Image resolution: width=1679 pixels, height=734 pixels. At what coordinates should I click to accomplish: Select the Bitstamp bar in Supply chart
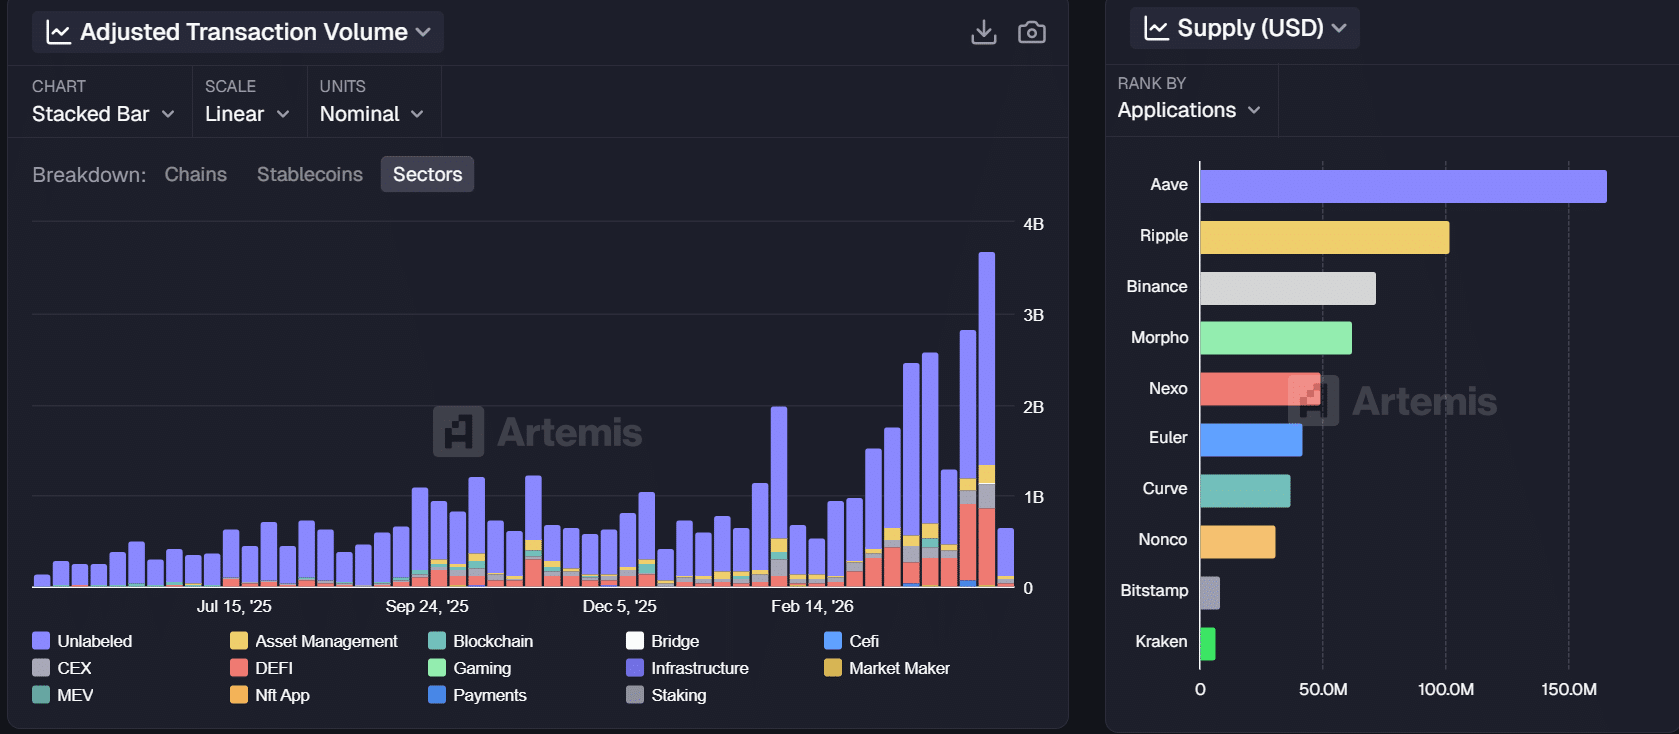(x=1210, y=593)
